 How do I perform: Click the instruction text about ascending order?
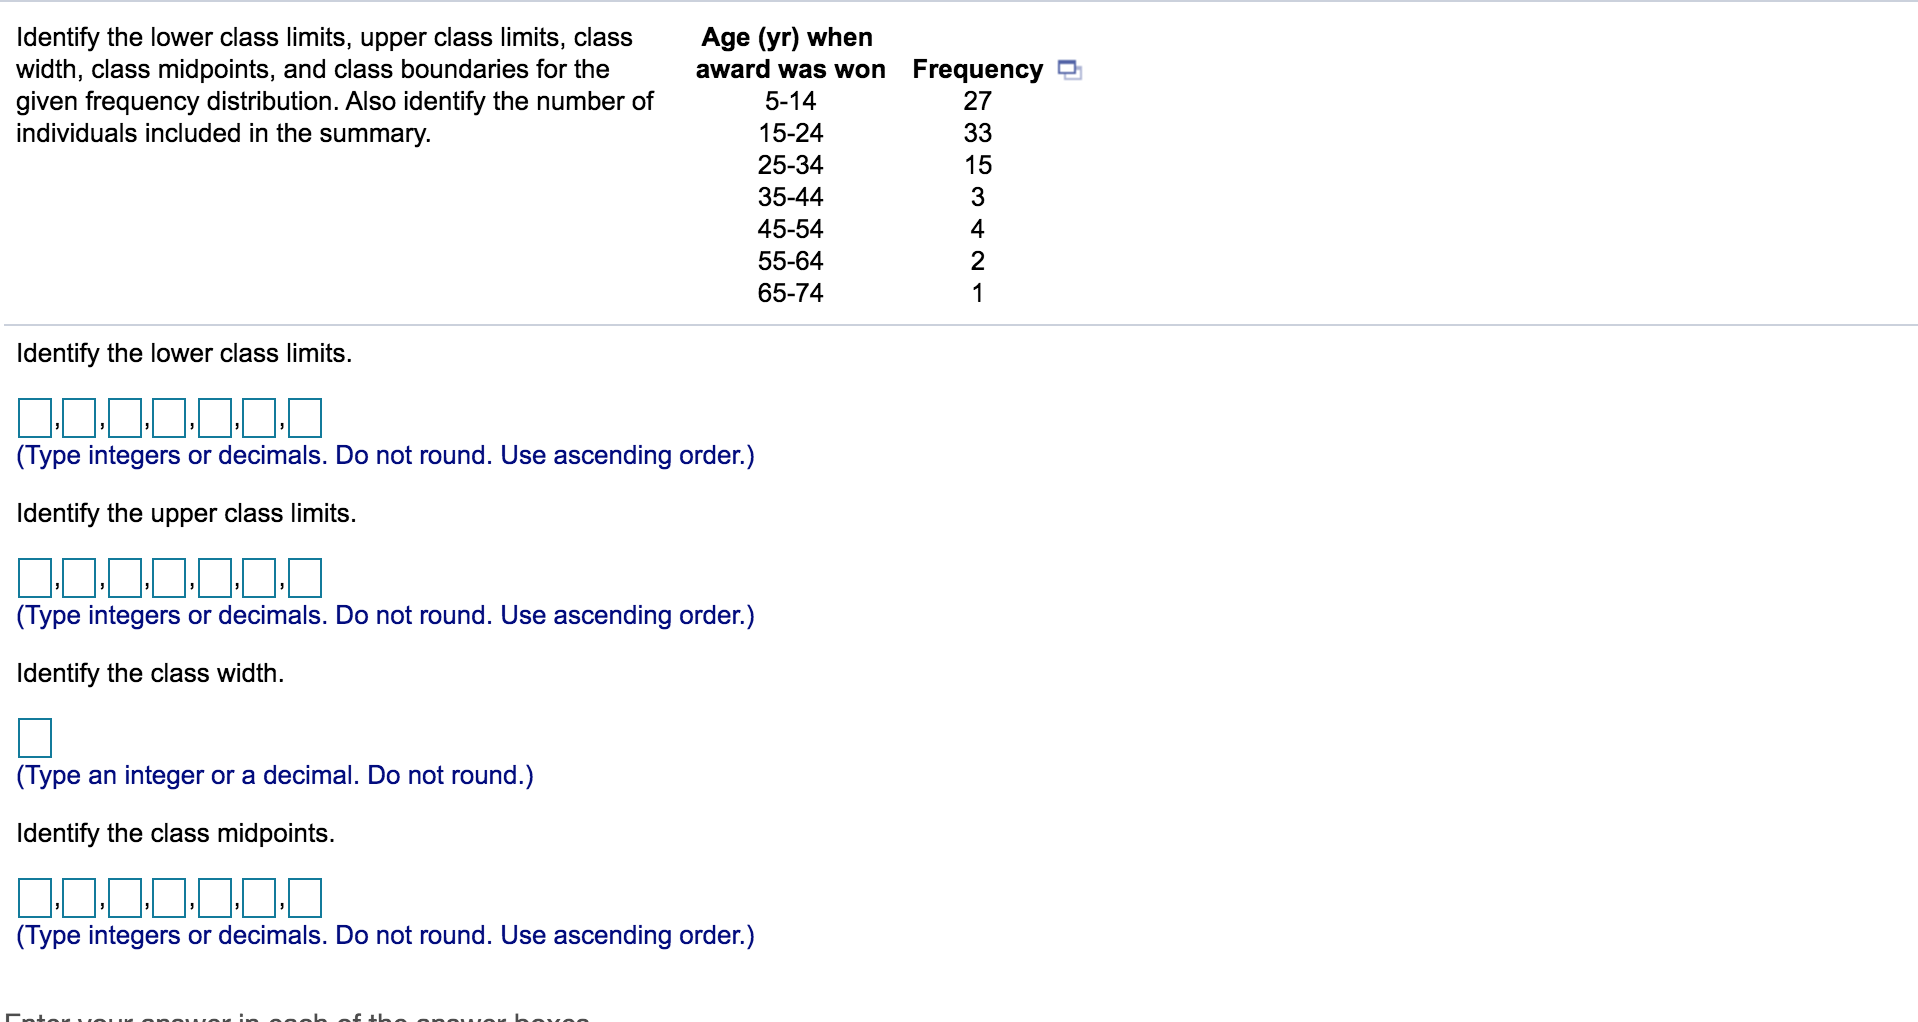point(385,455)
